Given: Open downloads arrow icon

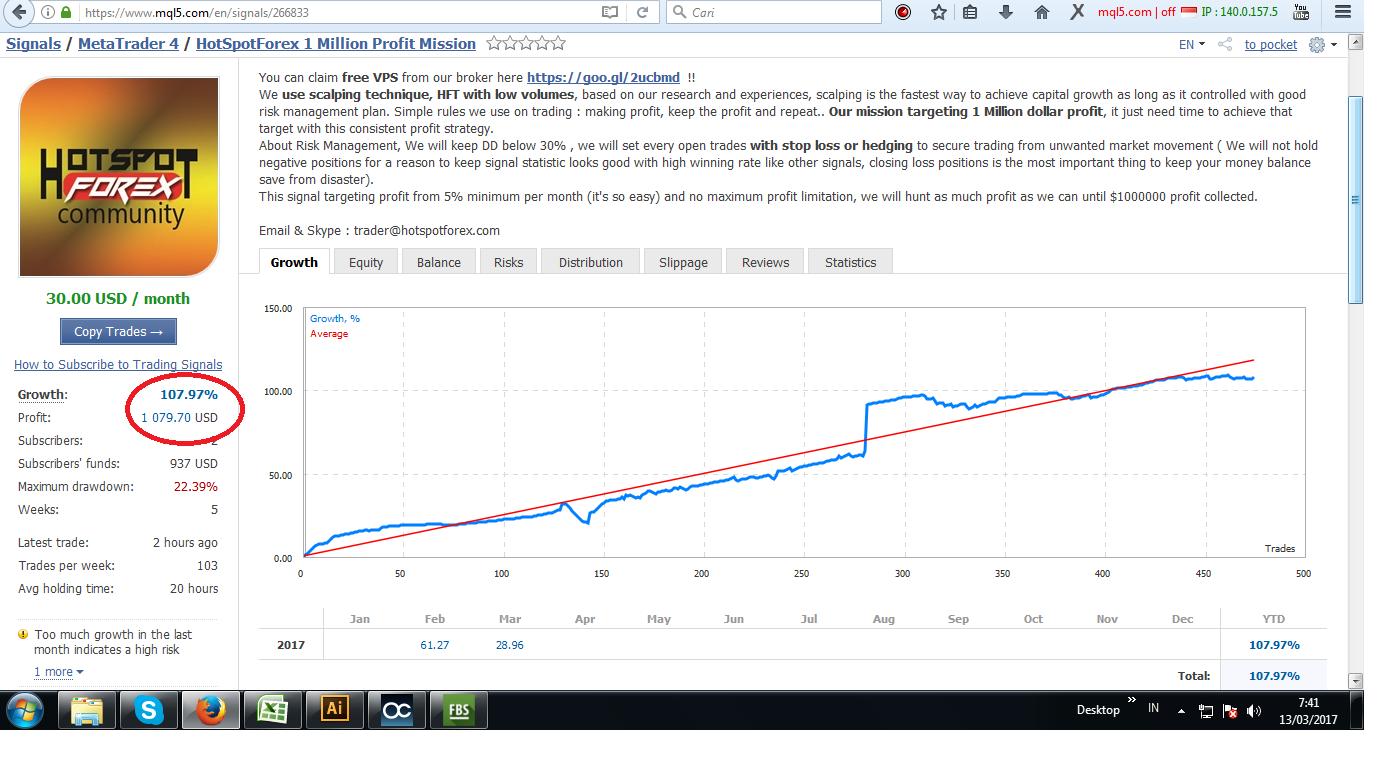Looking at the screenshot, I should pos(1006,13).
